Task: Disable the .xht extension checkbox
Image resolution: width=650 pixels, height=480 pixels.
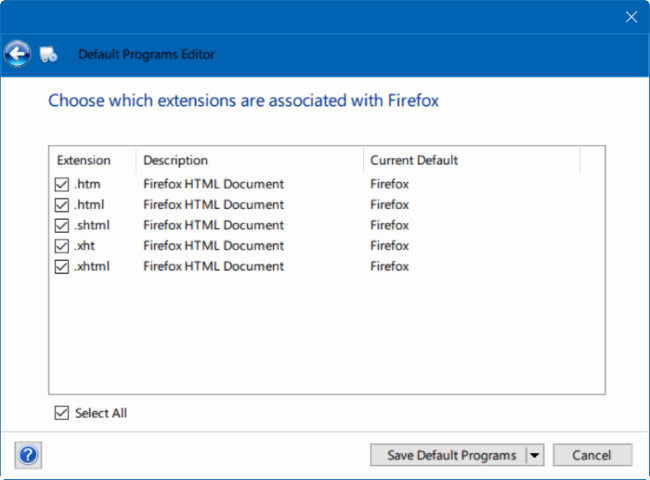Action: pyautogui.click(x=63, y=246)
